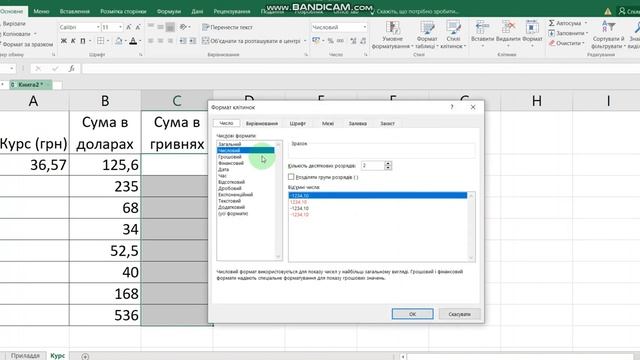Screen dimensions: 640x360
Task: Click the Percent style icon
Action: click(331, 41)
